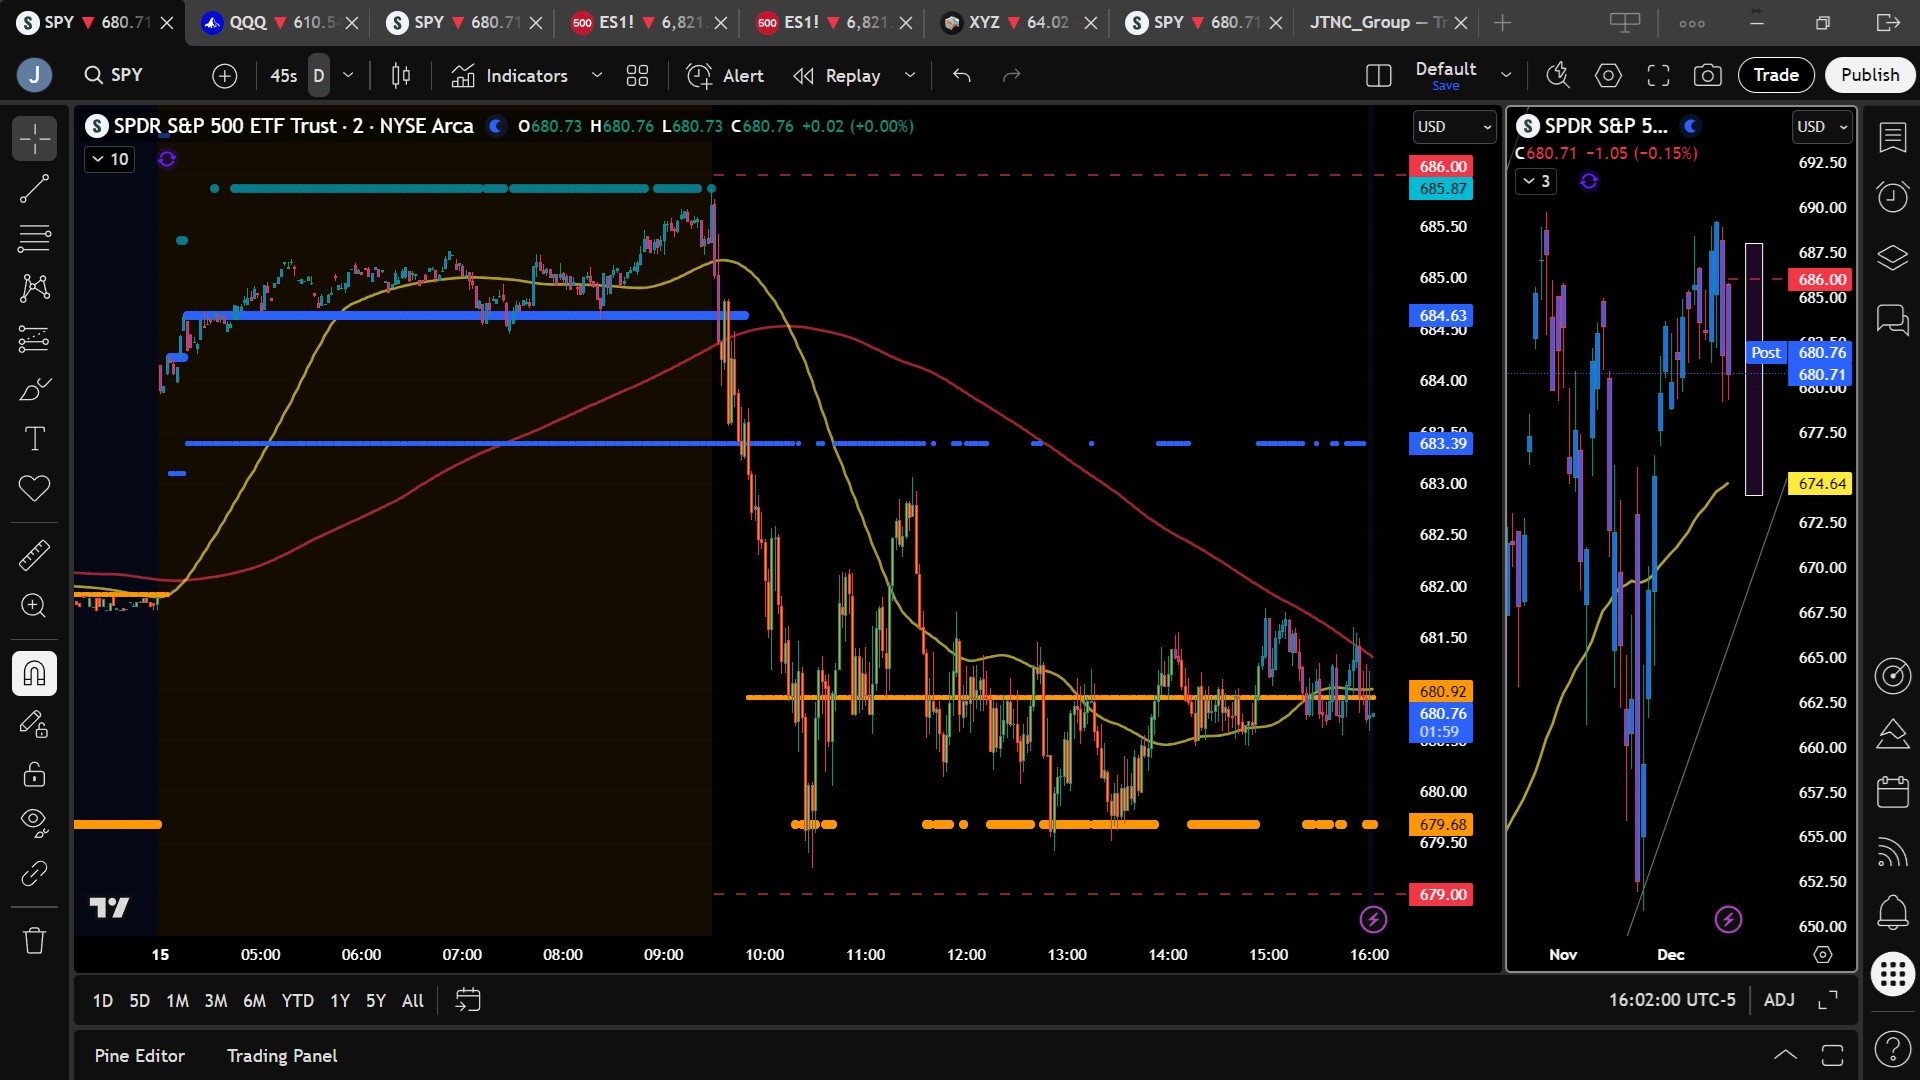
Task: Click the Indicators toolbar button
Action: (x=510, y=75)
